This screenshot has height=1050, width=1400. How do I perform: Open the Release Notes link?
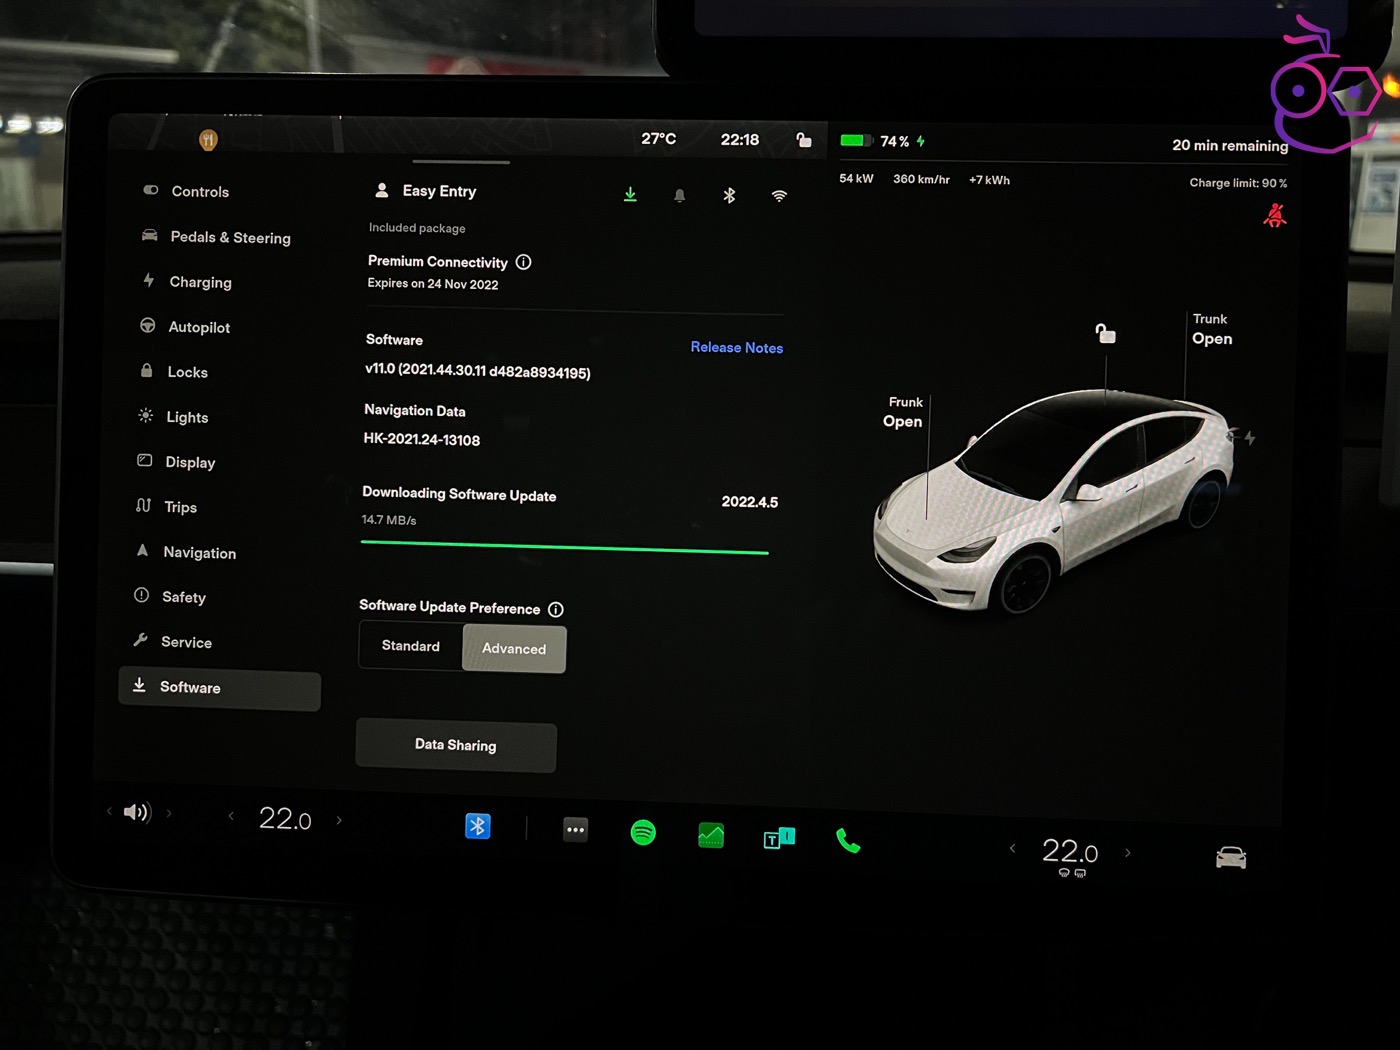[x=736, y=347]
